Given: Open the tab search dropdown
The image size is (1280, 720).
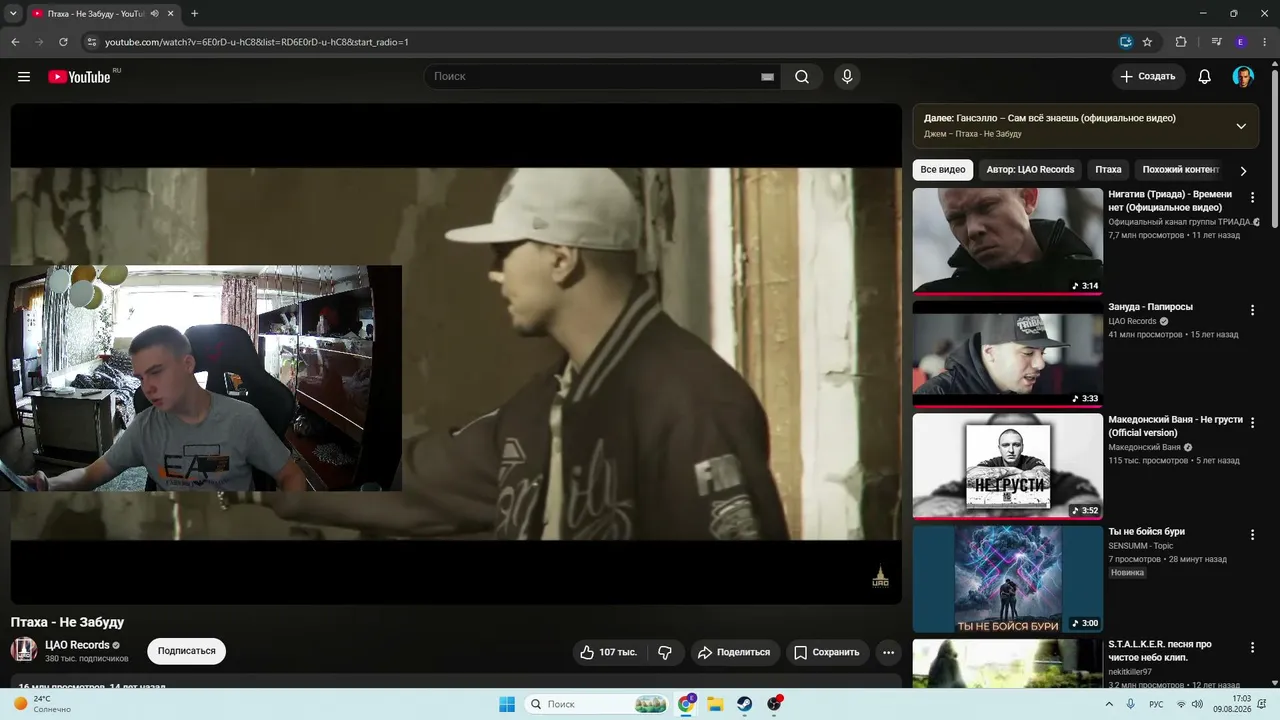Looking at the screenshot, I should click(x=13, y=14).
